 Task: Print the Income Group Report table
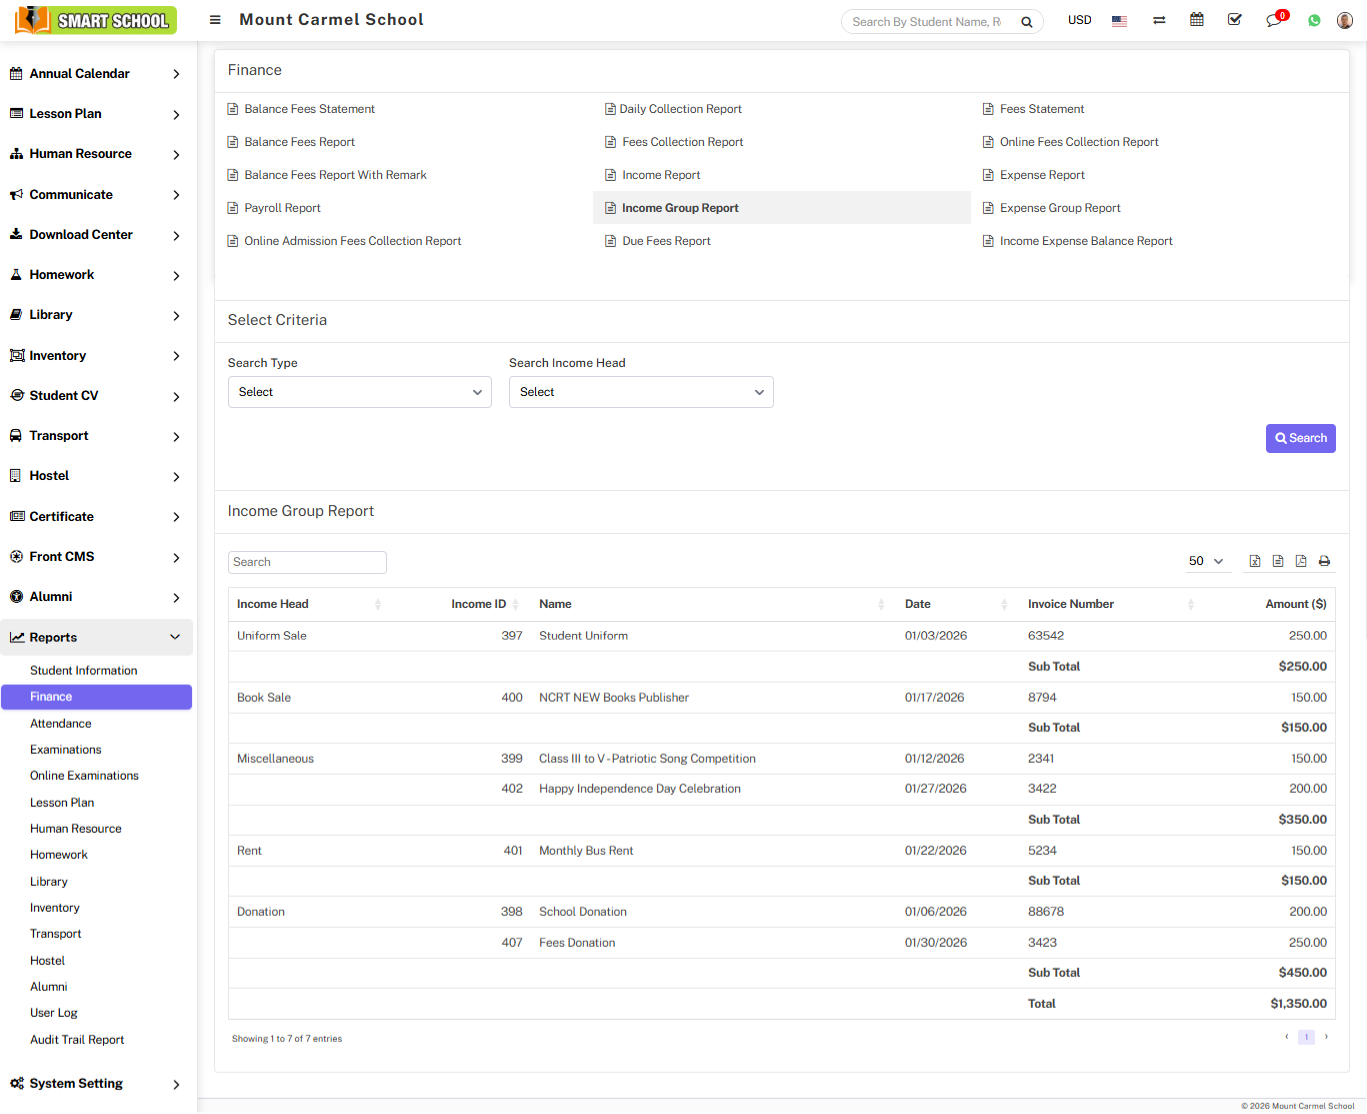pyautogui.click(x=1324, y=561)
